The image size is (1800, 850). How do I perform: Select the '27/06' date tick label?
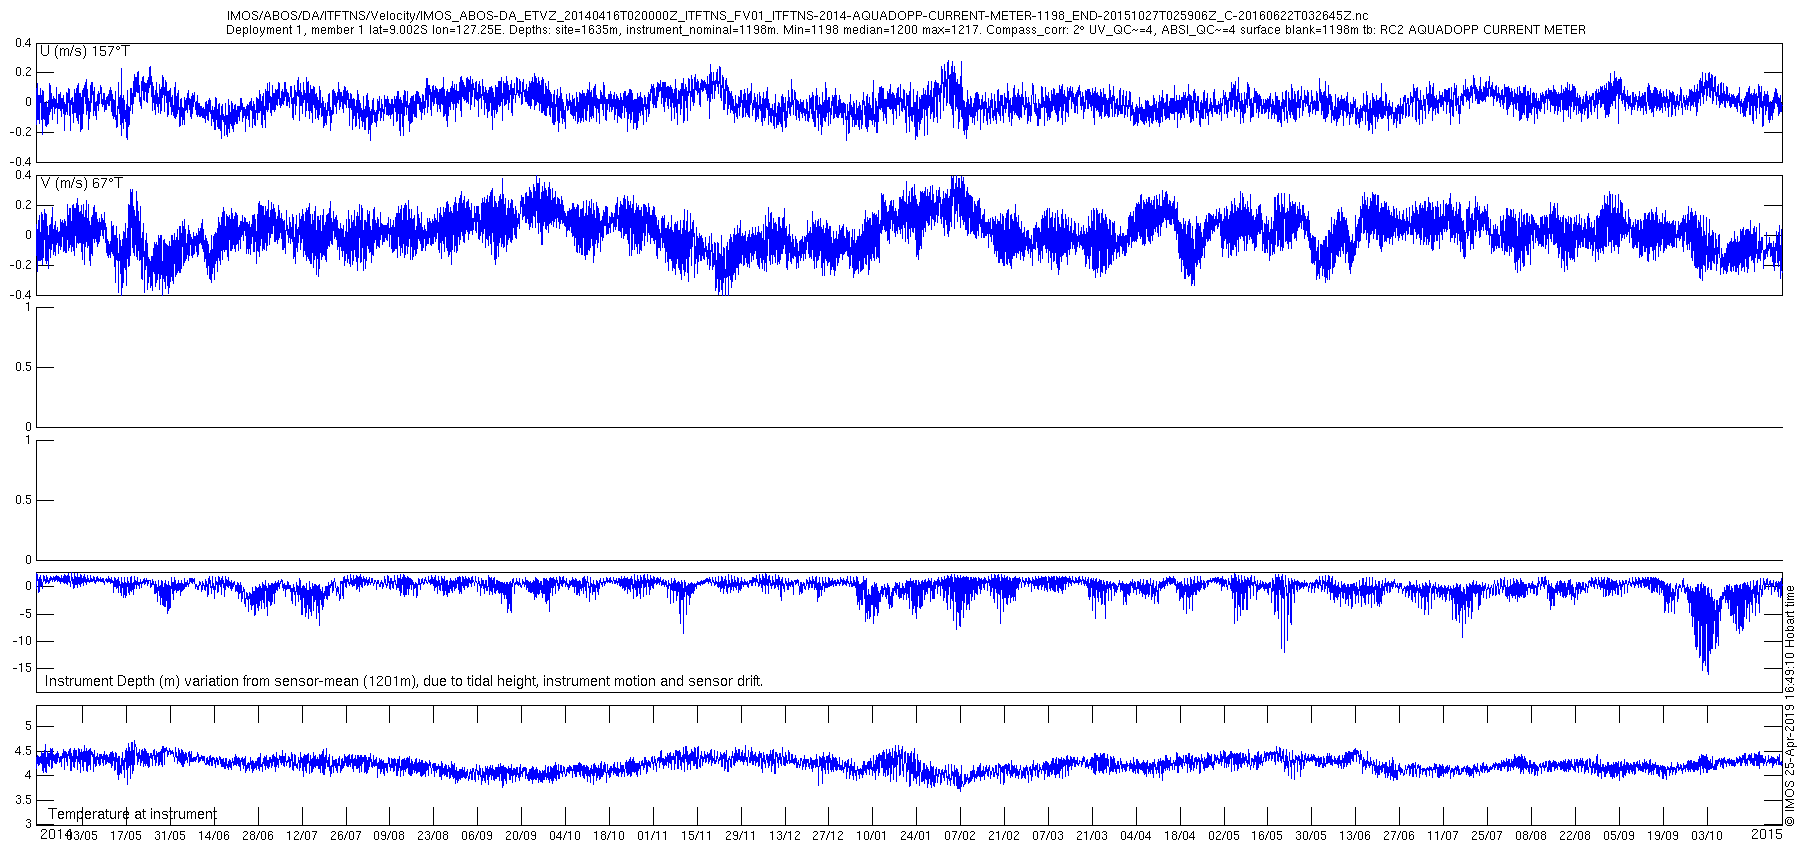[x=1399, y=836]
